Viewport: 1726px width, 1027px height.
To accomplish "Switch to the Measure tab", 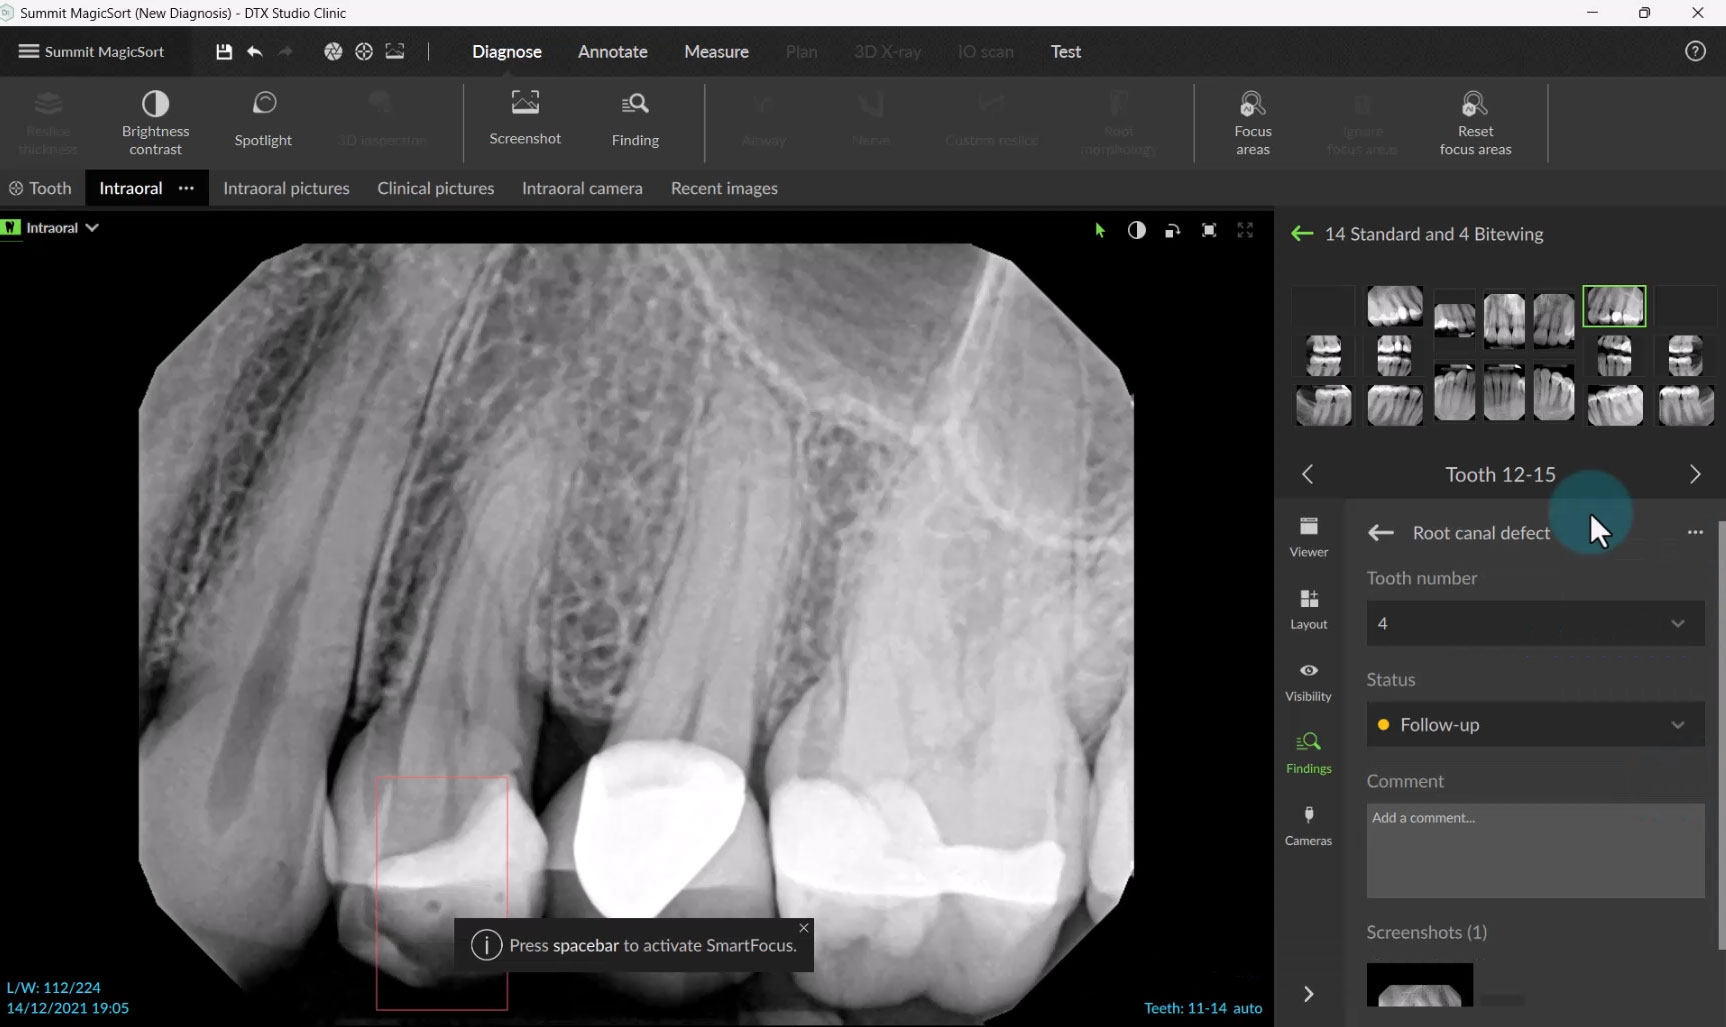I will [716, 51].
